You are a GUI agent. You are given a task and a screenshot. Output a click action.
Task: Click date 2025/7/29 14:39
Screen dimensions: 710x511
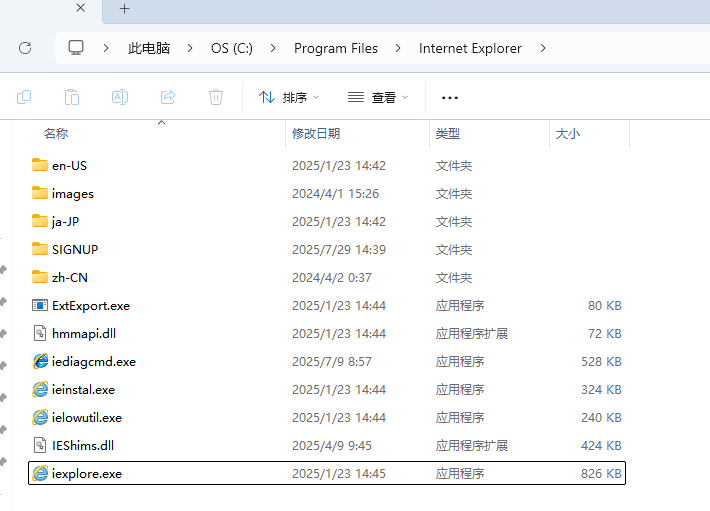339,249
